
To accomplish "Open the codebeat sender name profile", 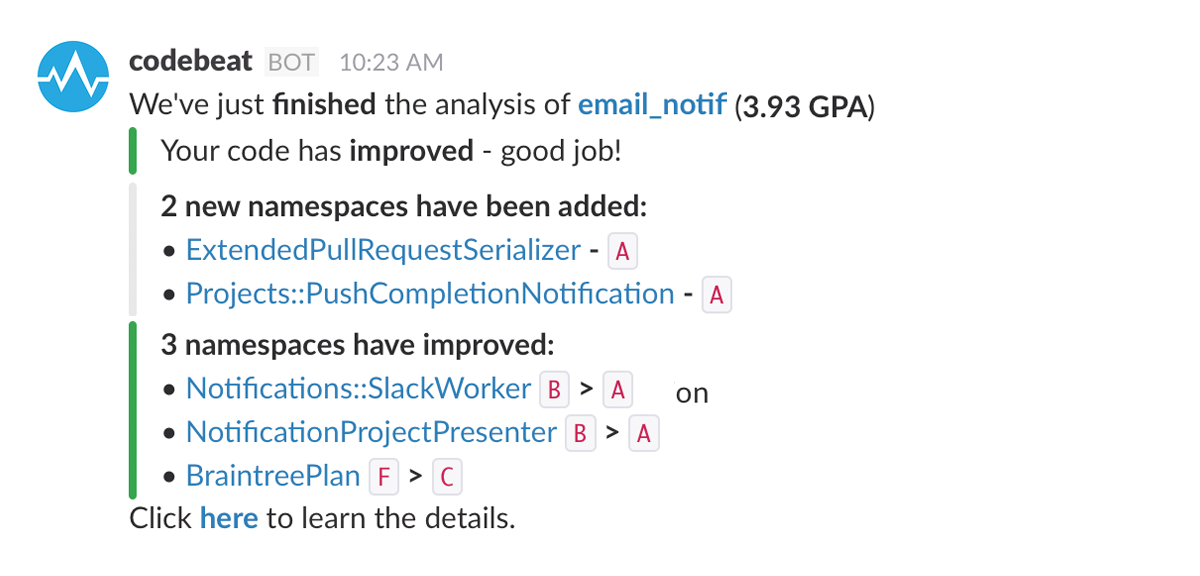I will pos(191,62).
